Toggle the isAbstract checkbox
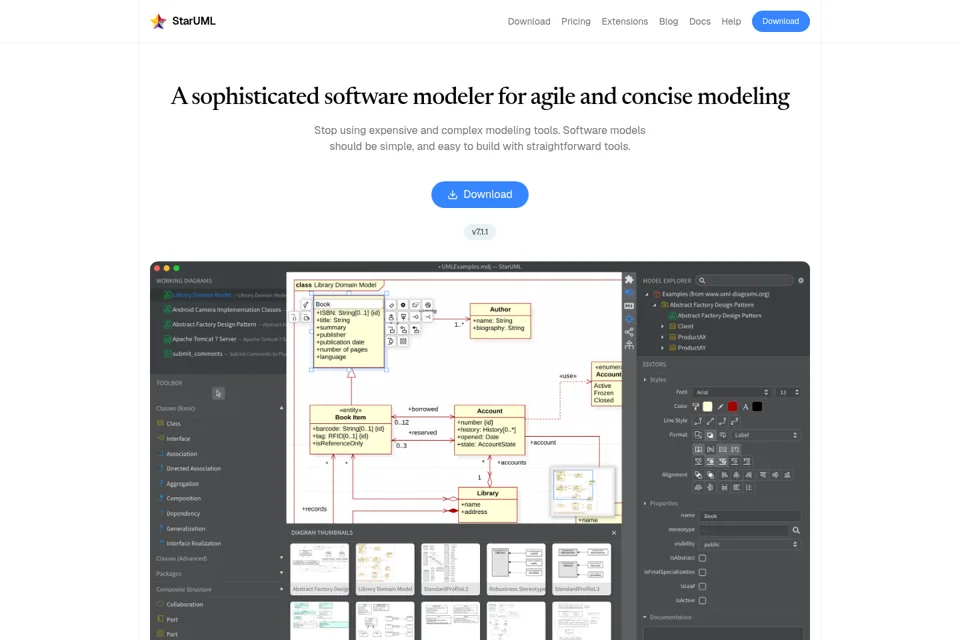Viewport: 960px width, 640px height. pyautogui.click(x=702, y=558)
